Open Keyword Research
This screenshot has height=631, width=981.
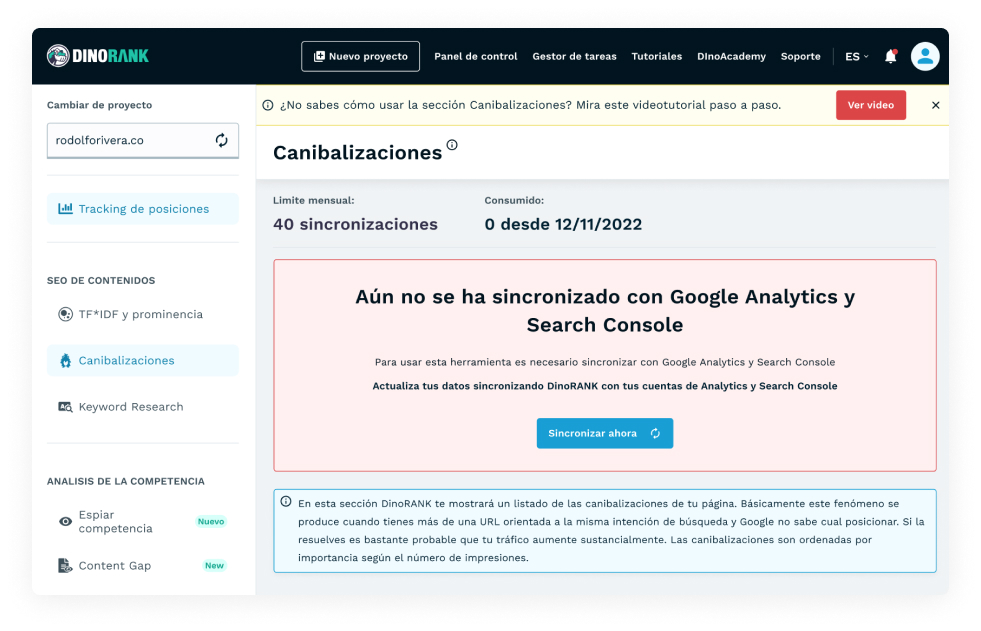pos(143,406)
